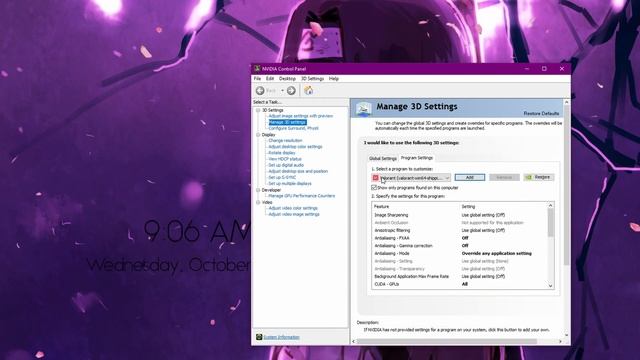Open Set up digital audio task
Image resolution: width=640 pixels, height=360 pixels.
tap(286, 165)
